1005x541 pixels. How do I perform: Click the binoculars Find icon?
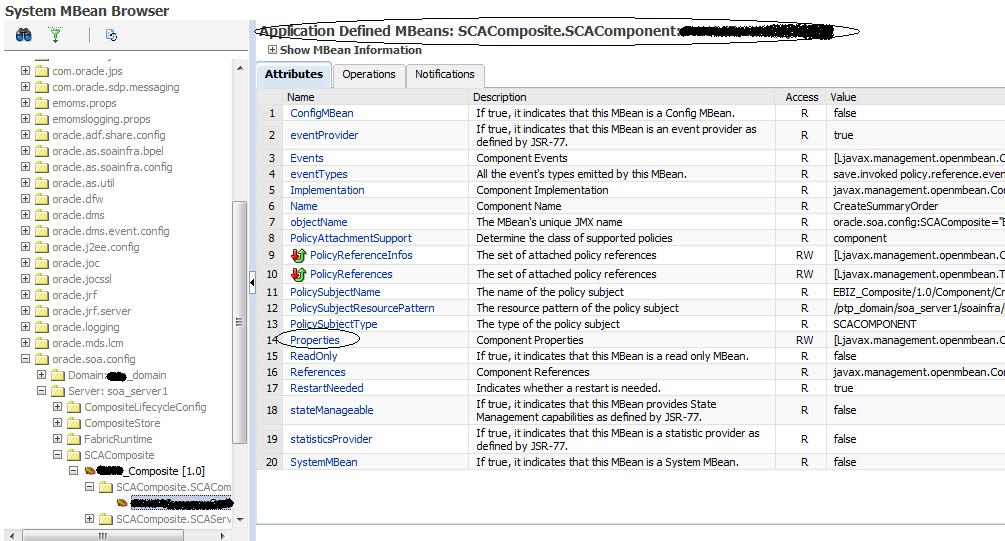point(24,35)
